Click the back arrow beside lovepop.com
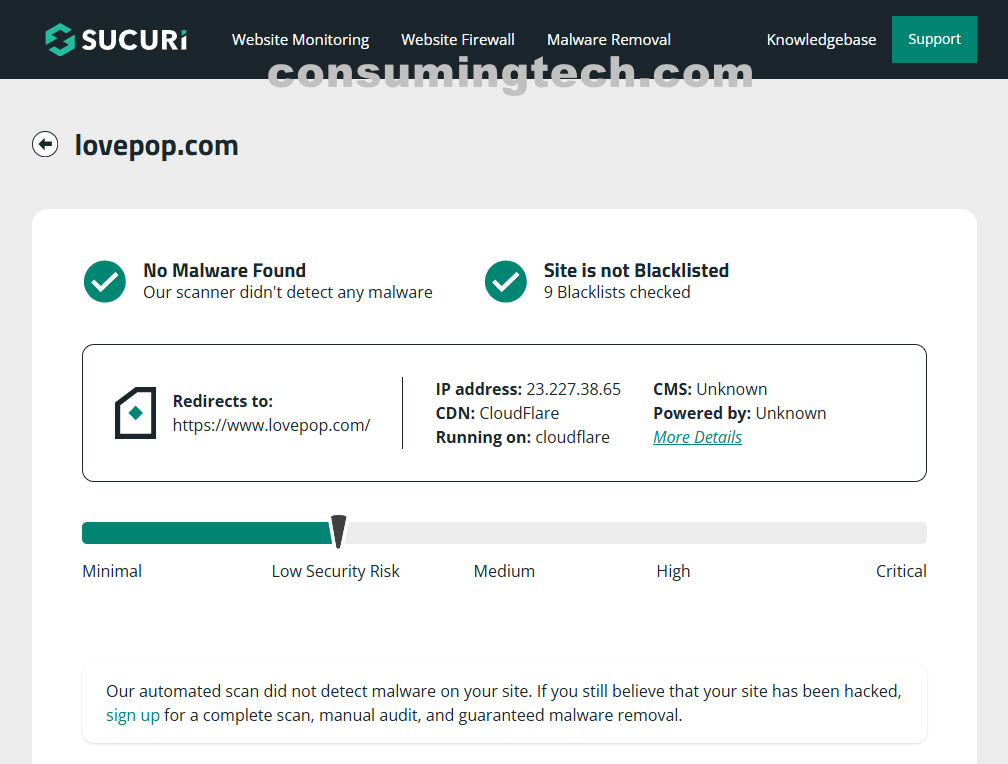The width and height of the screenshot is (1008, 764). click(x=45, y=145)
